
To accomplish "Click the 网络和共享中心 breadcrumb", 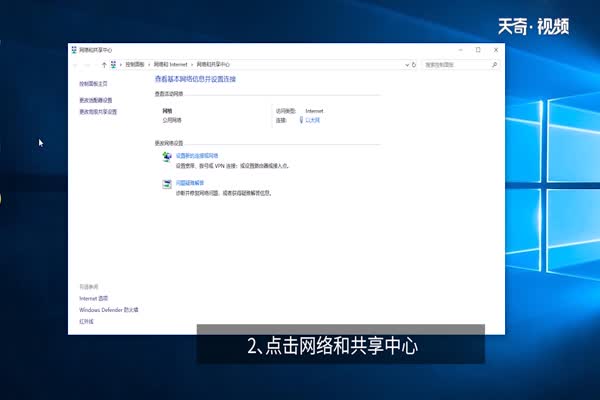I will 213,64.
